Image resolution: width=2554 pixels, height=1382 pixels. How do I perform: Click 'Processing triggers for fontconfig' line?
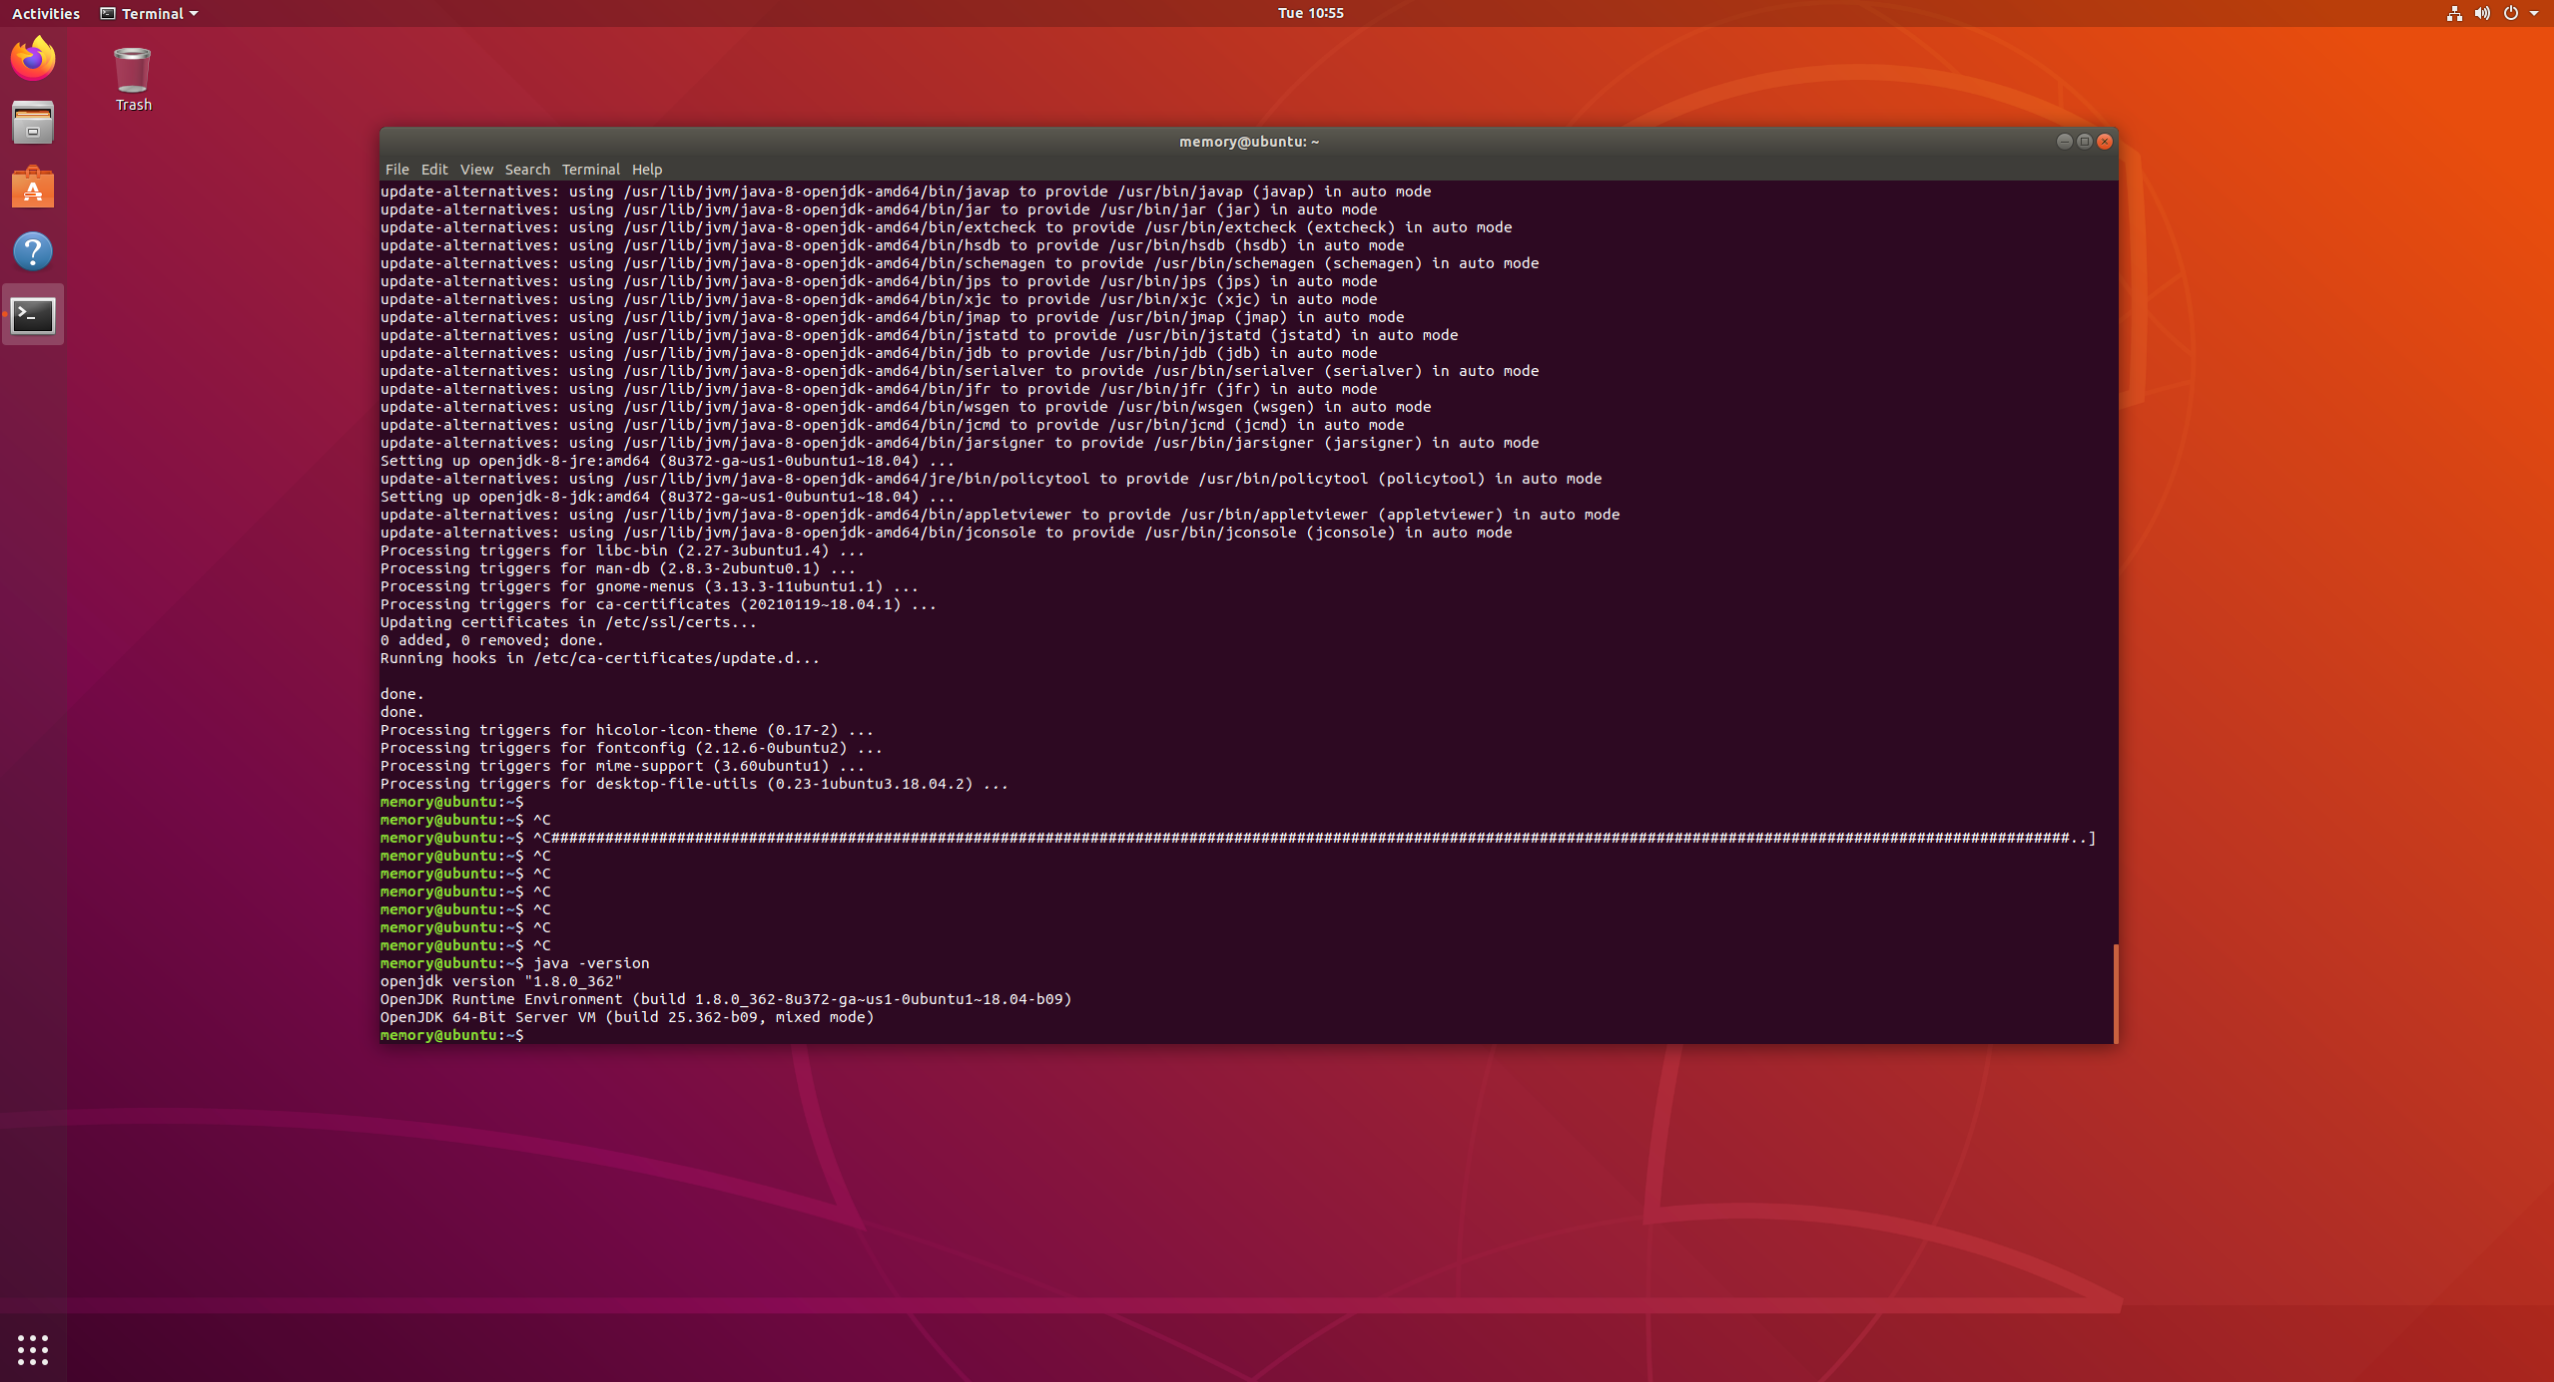631,748
